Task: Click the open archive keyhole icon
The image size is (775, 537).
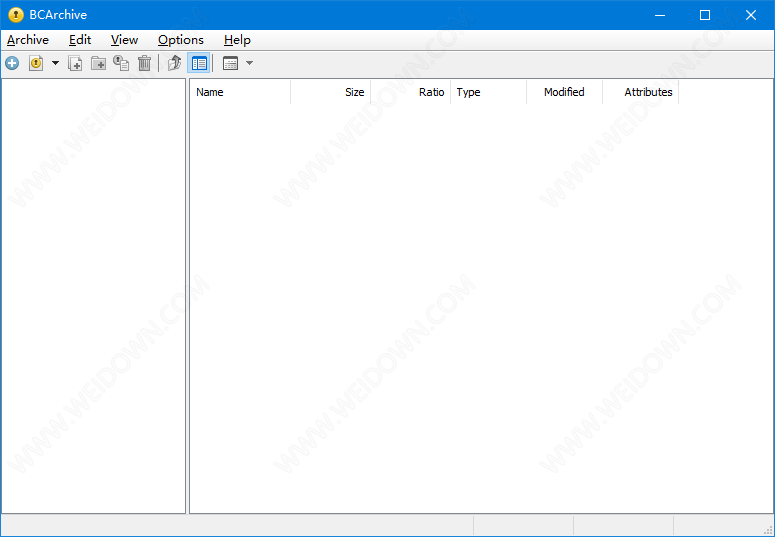Action: pos(36,63)
